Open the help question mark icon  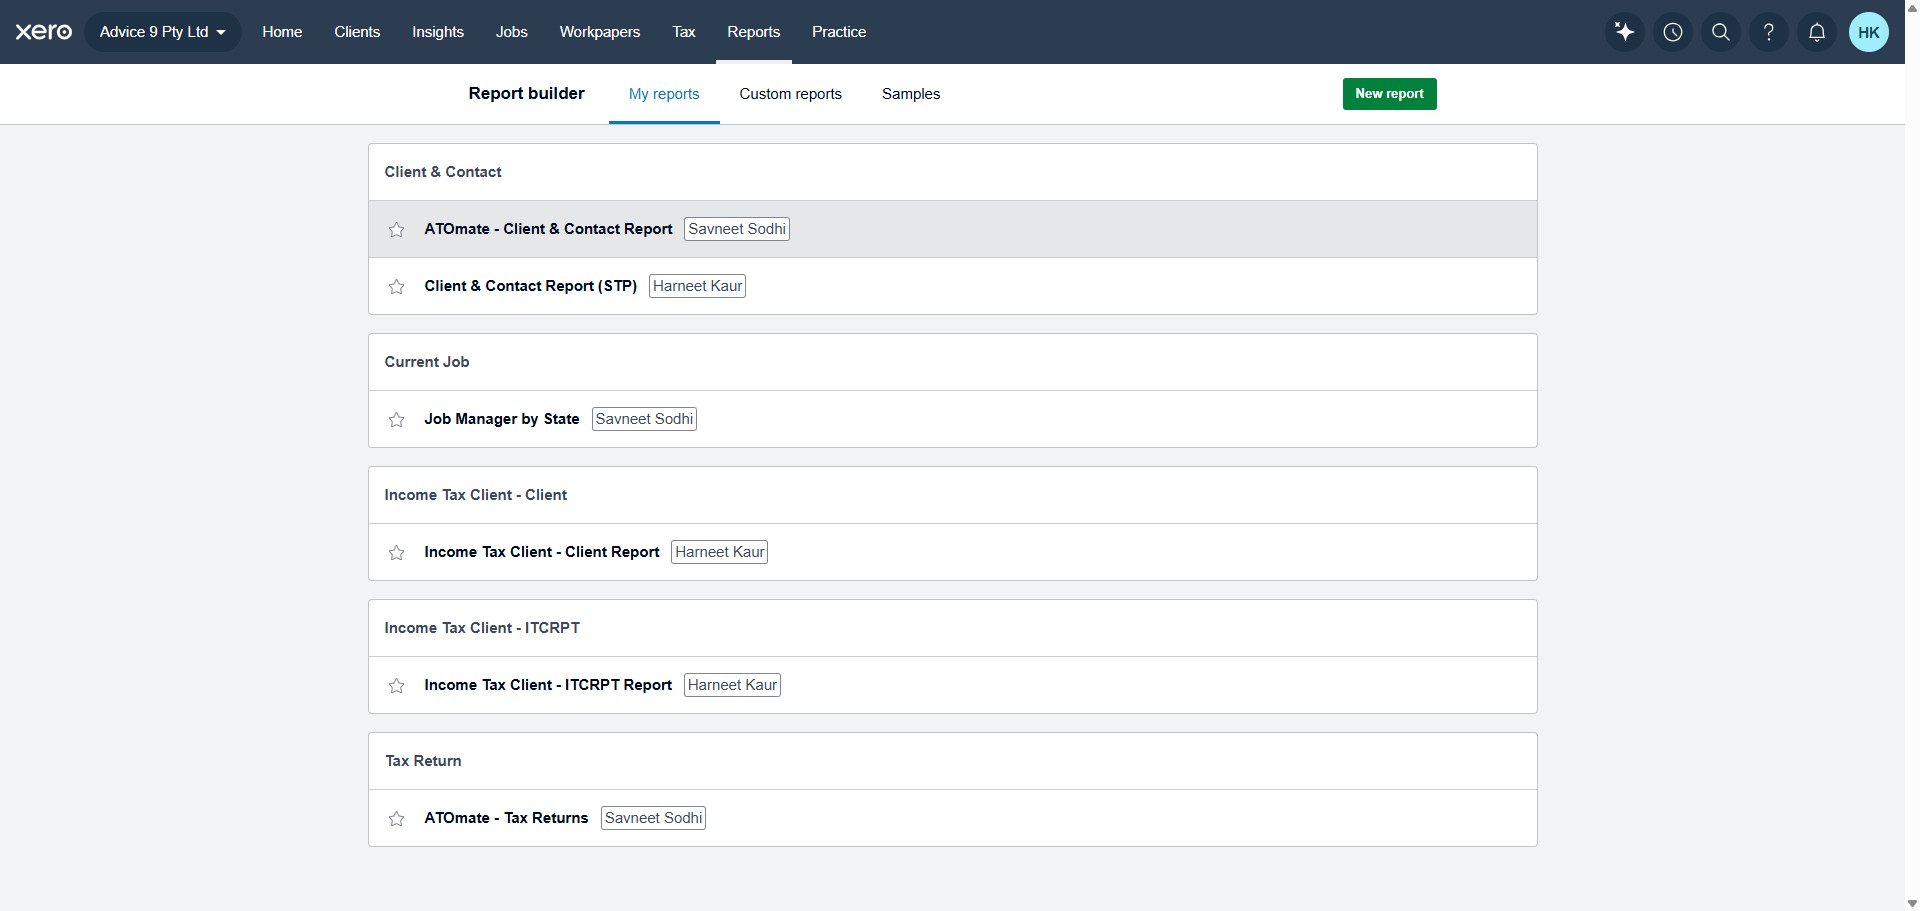pos(1769,32)
